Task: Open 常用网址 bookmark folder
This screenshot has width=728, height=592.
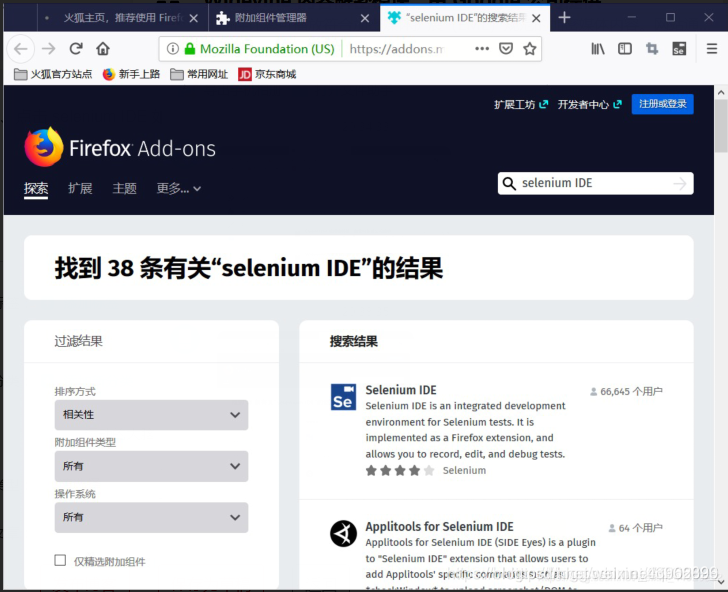Action: pyautogui.click(x=199, y=74)
